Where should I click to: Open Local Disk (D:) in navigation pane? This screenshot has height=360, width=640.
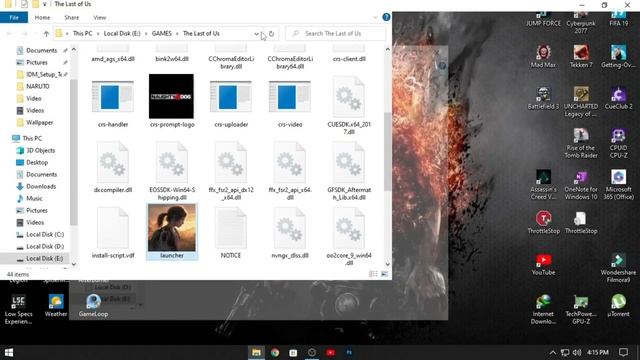tap(45, 247)
